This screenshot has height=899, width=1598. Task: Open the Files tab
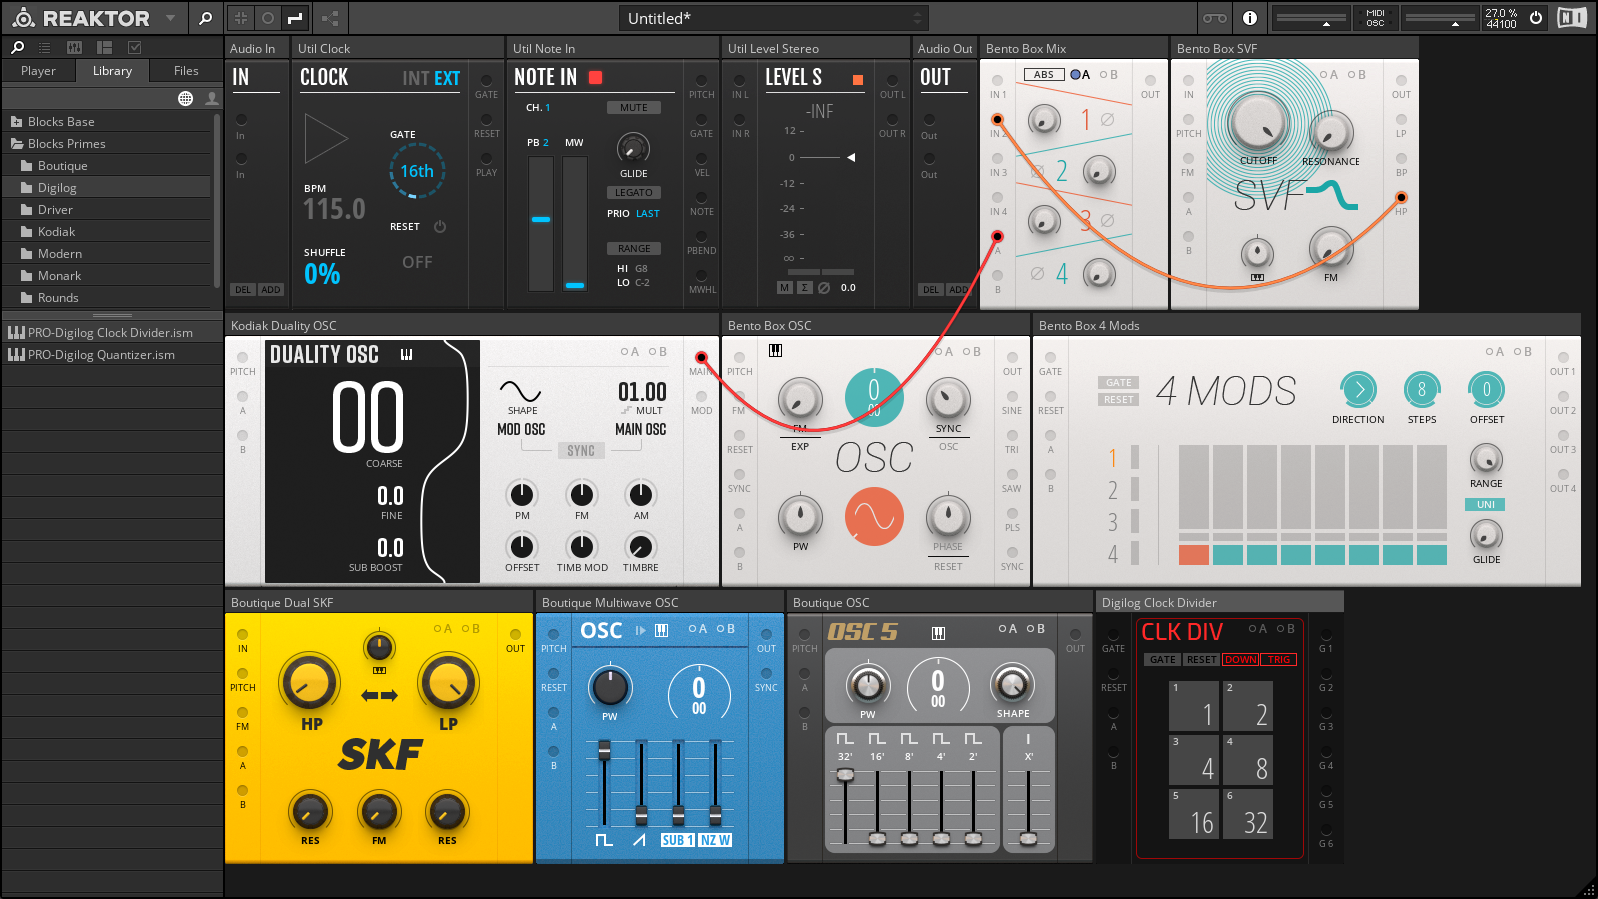pyautogui.click(x=186, y=71)
